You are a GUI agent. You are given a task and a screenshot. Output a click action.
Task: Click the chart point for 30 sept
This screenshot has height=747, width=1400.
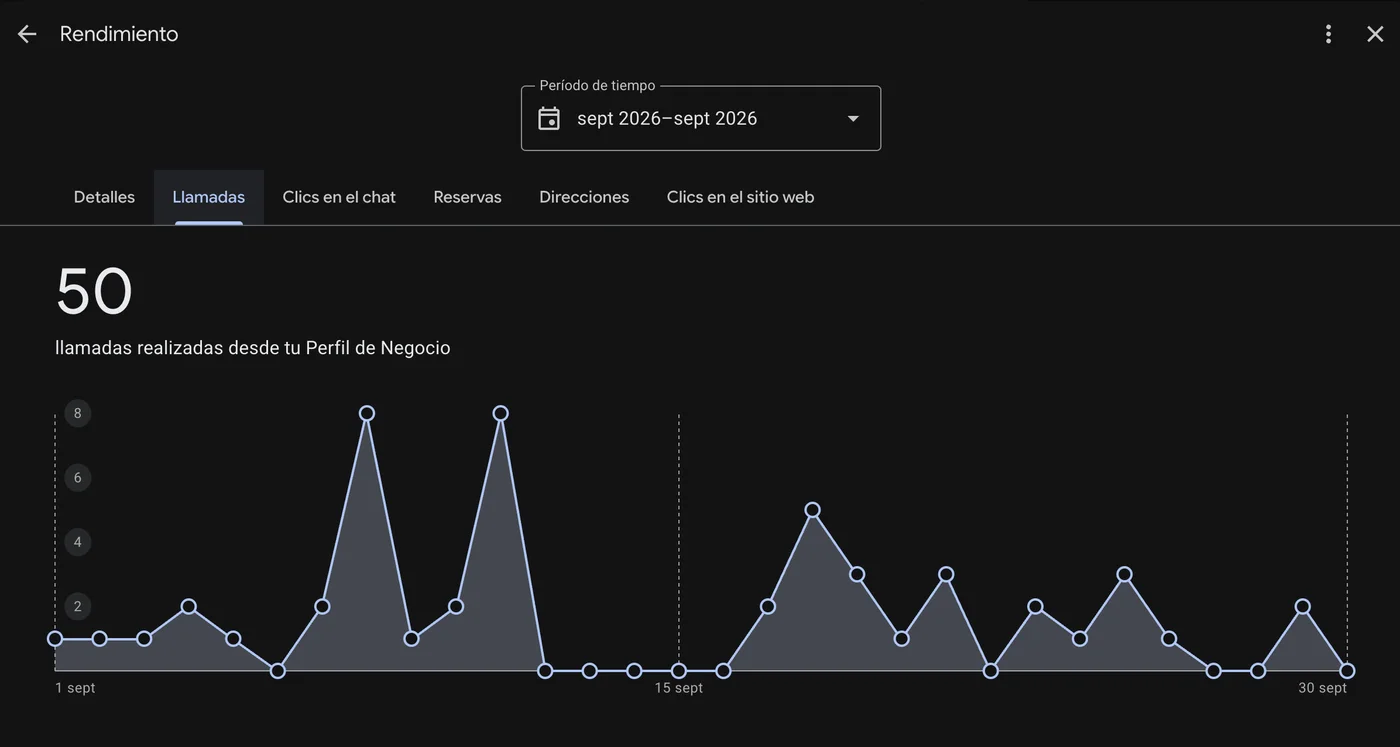(x=1347, y=670)
